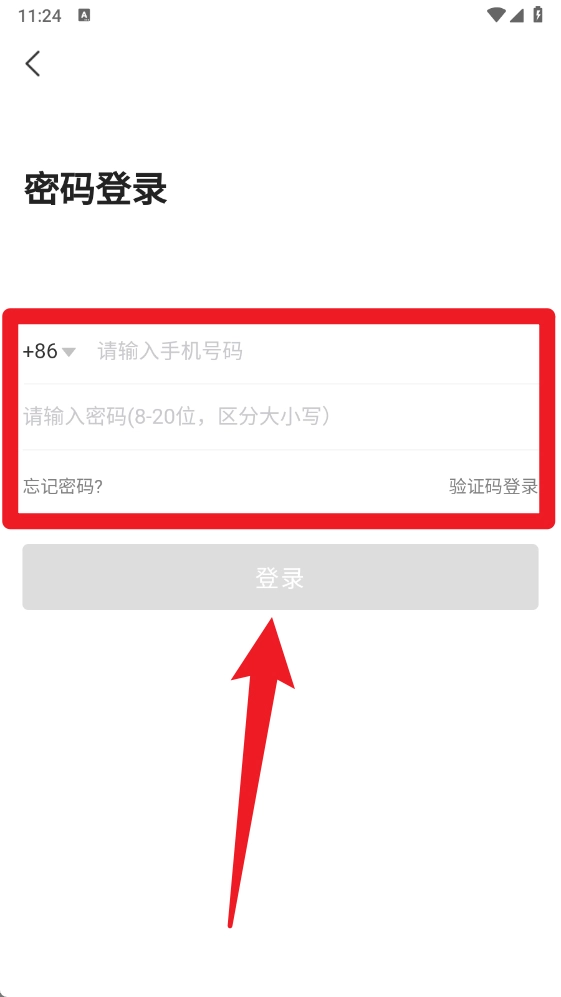The width and height of the screenshot is (561, 997).
Task: Focus the 请输入密码 password field
Action: (x=280, y=416)
